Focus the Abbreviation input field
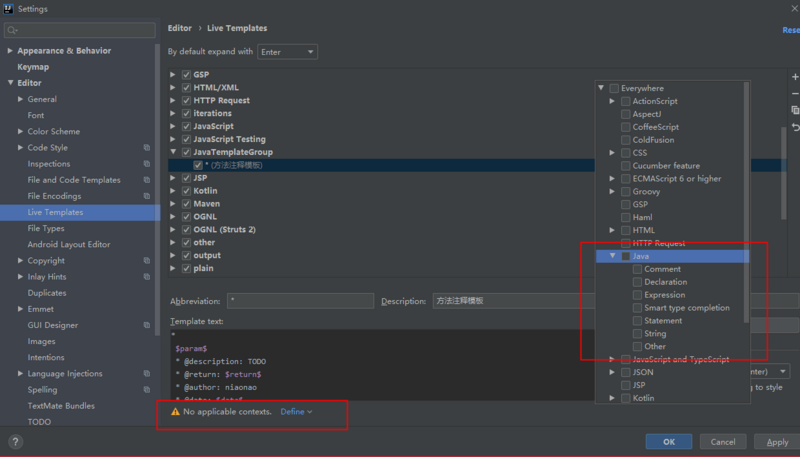This screenshot has height=457, width=800. 301,301
